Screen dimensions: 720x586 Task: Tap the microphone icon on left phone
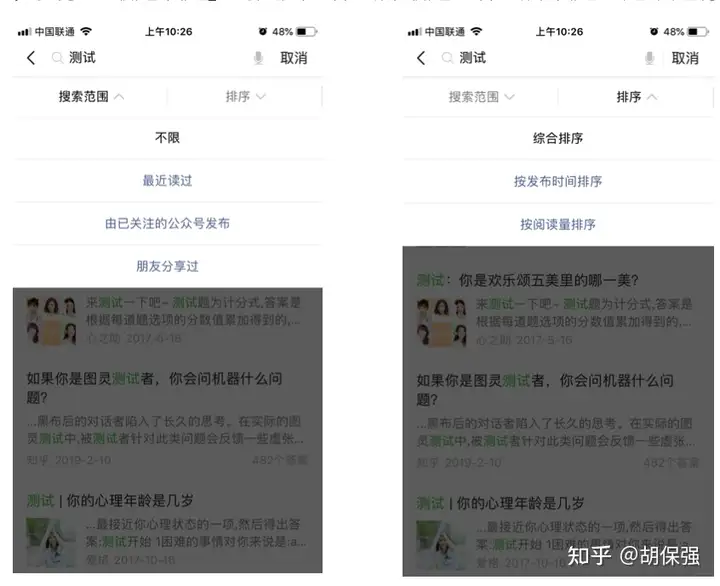click(x=259, y=58)
